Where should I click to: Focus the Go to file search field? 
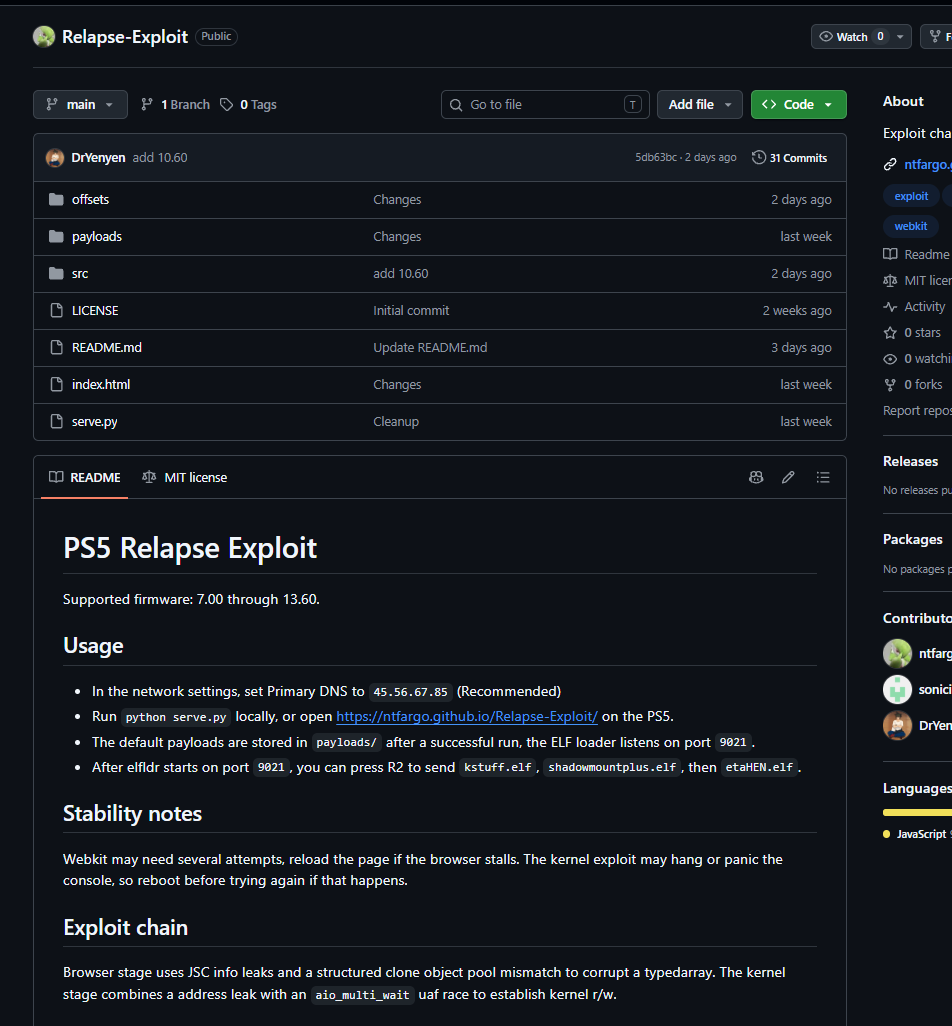point(545,105)
